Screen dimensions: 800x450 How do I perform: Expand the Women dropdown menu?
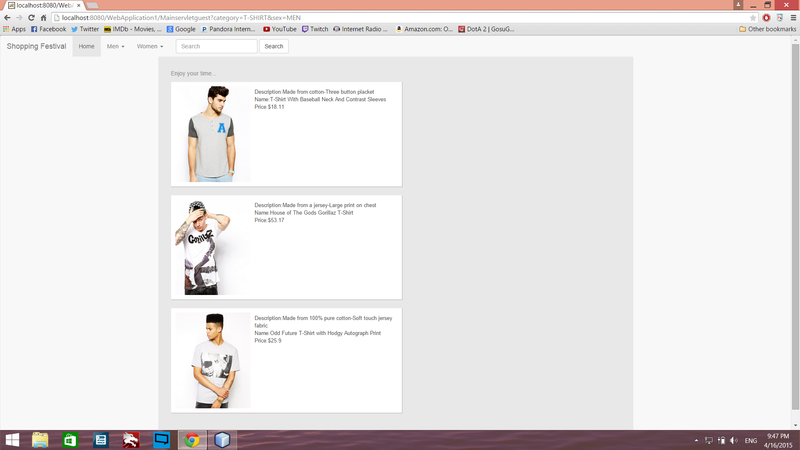[x=150, y=46]
